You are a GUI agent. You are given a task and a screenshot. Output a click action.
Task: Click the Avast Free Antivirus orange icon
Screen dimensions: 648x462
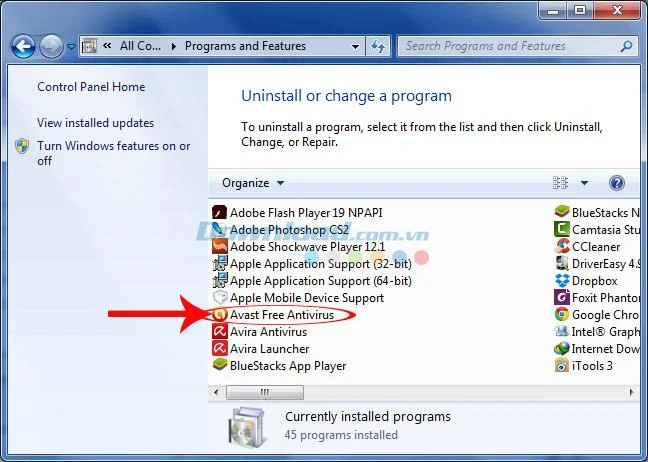(x=219, y=314)
